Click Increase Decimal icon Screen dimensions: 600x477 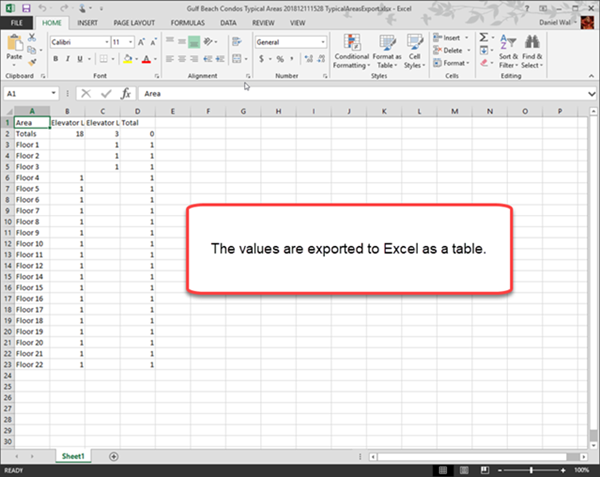click(309, 59)
